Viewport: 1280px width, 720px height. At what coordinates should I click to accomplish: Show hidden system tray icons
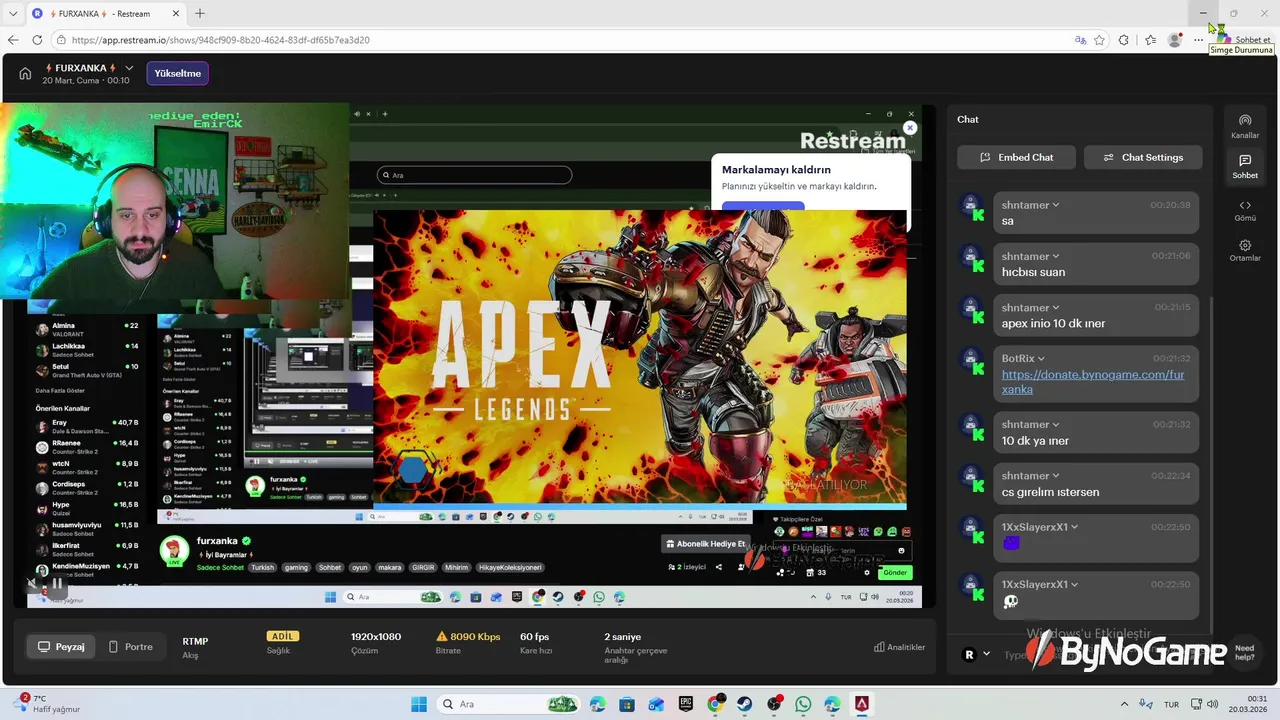[1124, 704]
